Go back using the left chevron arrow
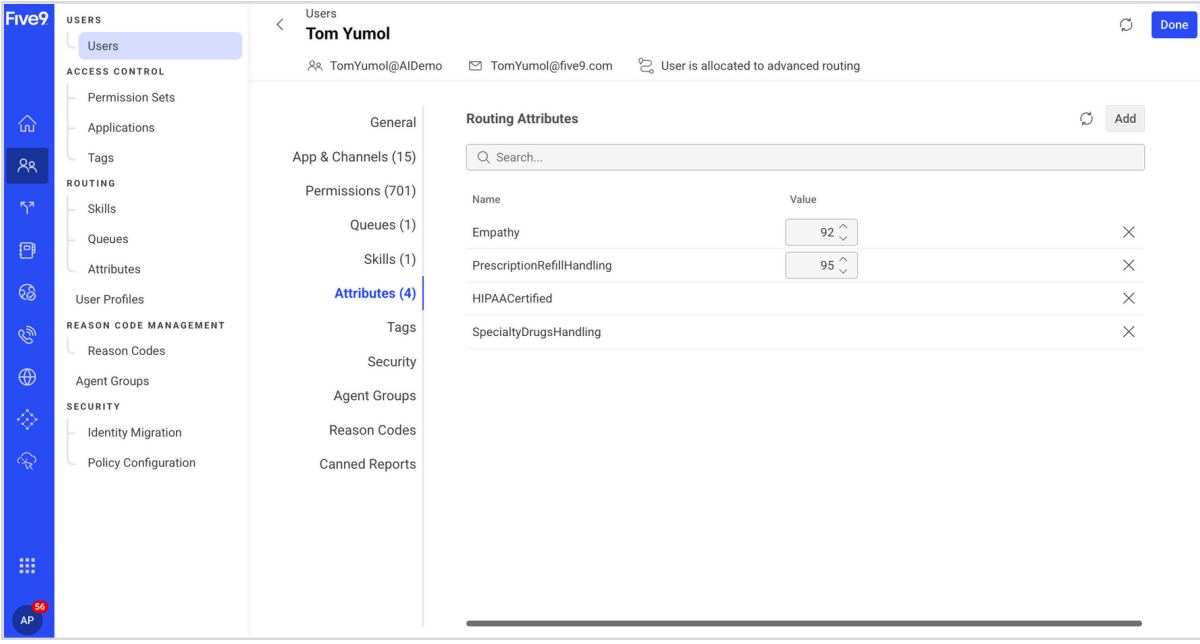1200x644 pixels. (x=280, y=25)
